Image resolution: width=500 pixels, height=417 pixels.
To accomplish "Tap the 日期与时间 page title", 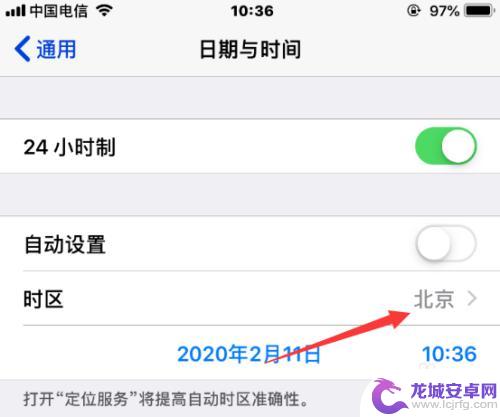I will 250,50.
